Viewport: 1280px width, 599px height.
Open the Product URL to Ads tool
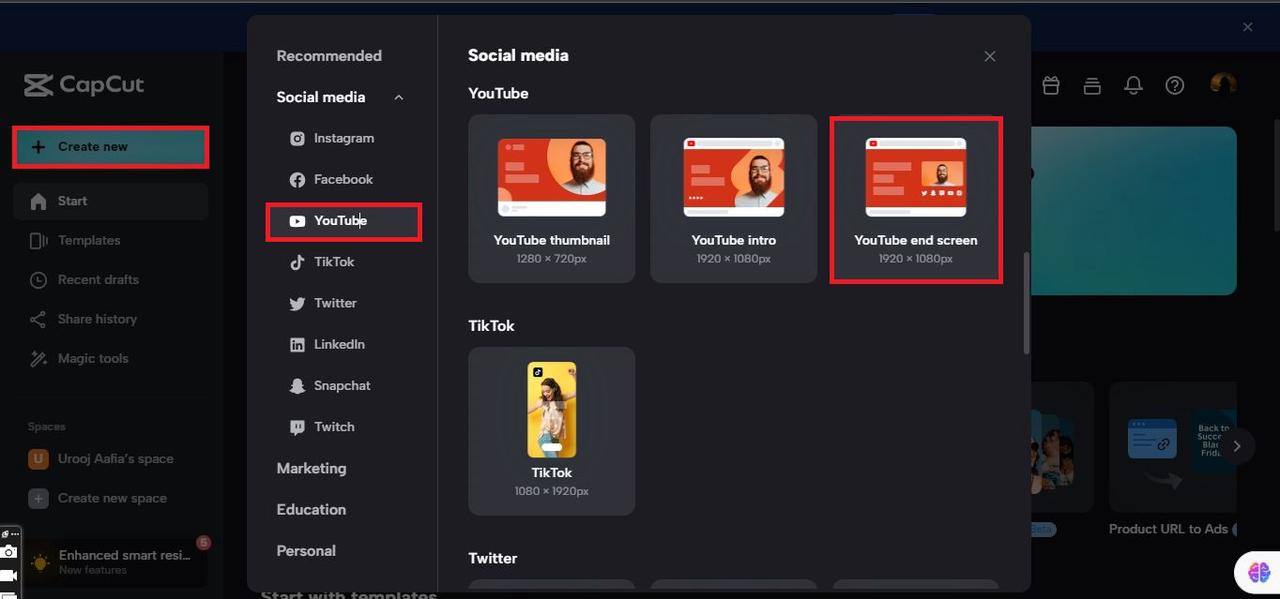coord(1172,460)
